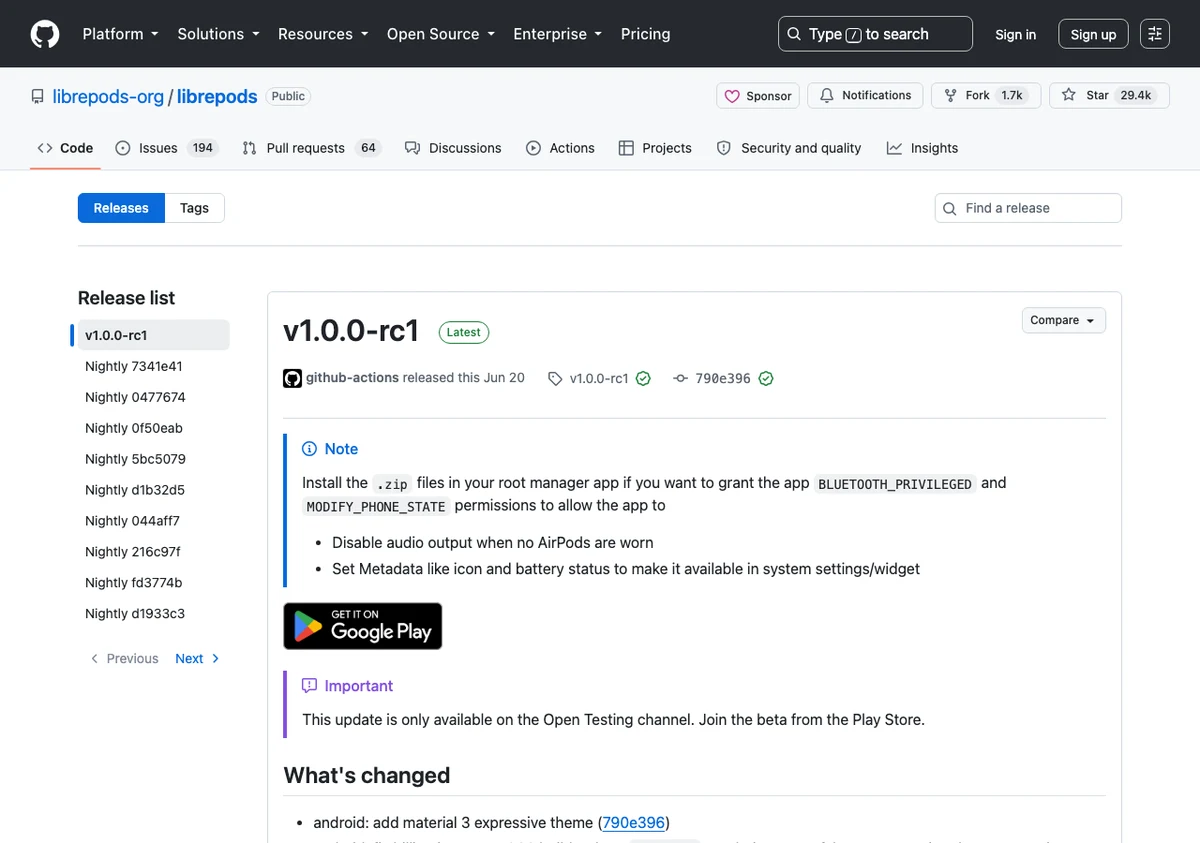
Task: Select the Releases toggle button
Action: (x=121, y=208)
